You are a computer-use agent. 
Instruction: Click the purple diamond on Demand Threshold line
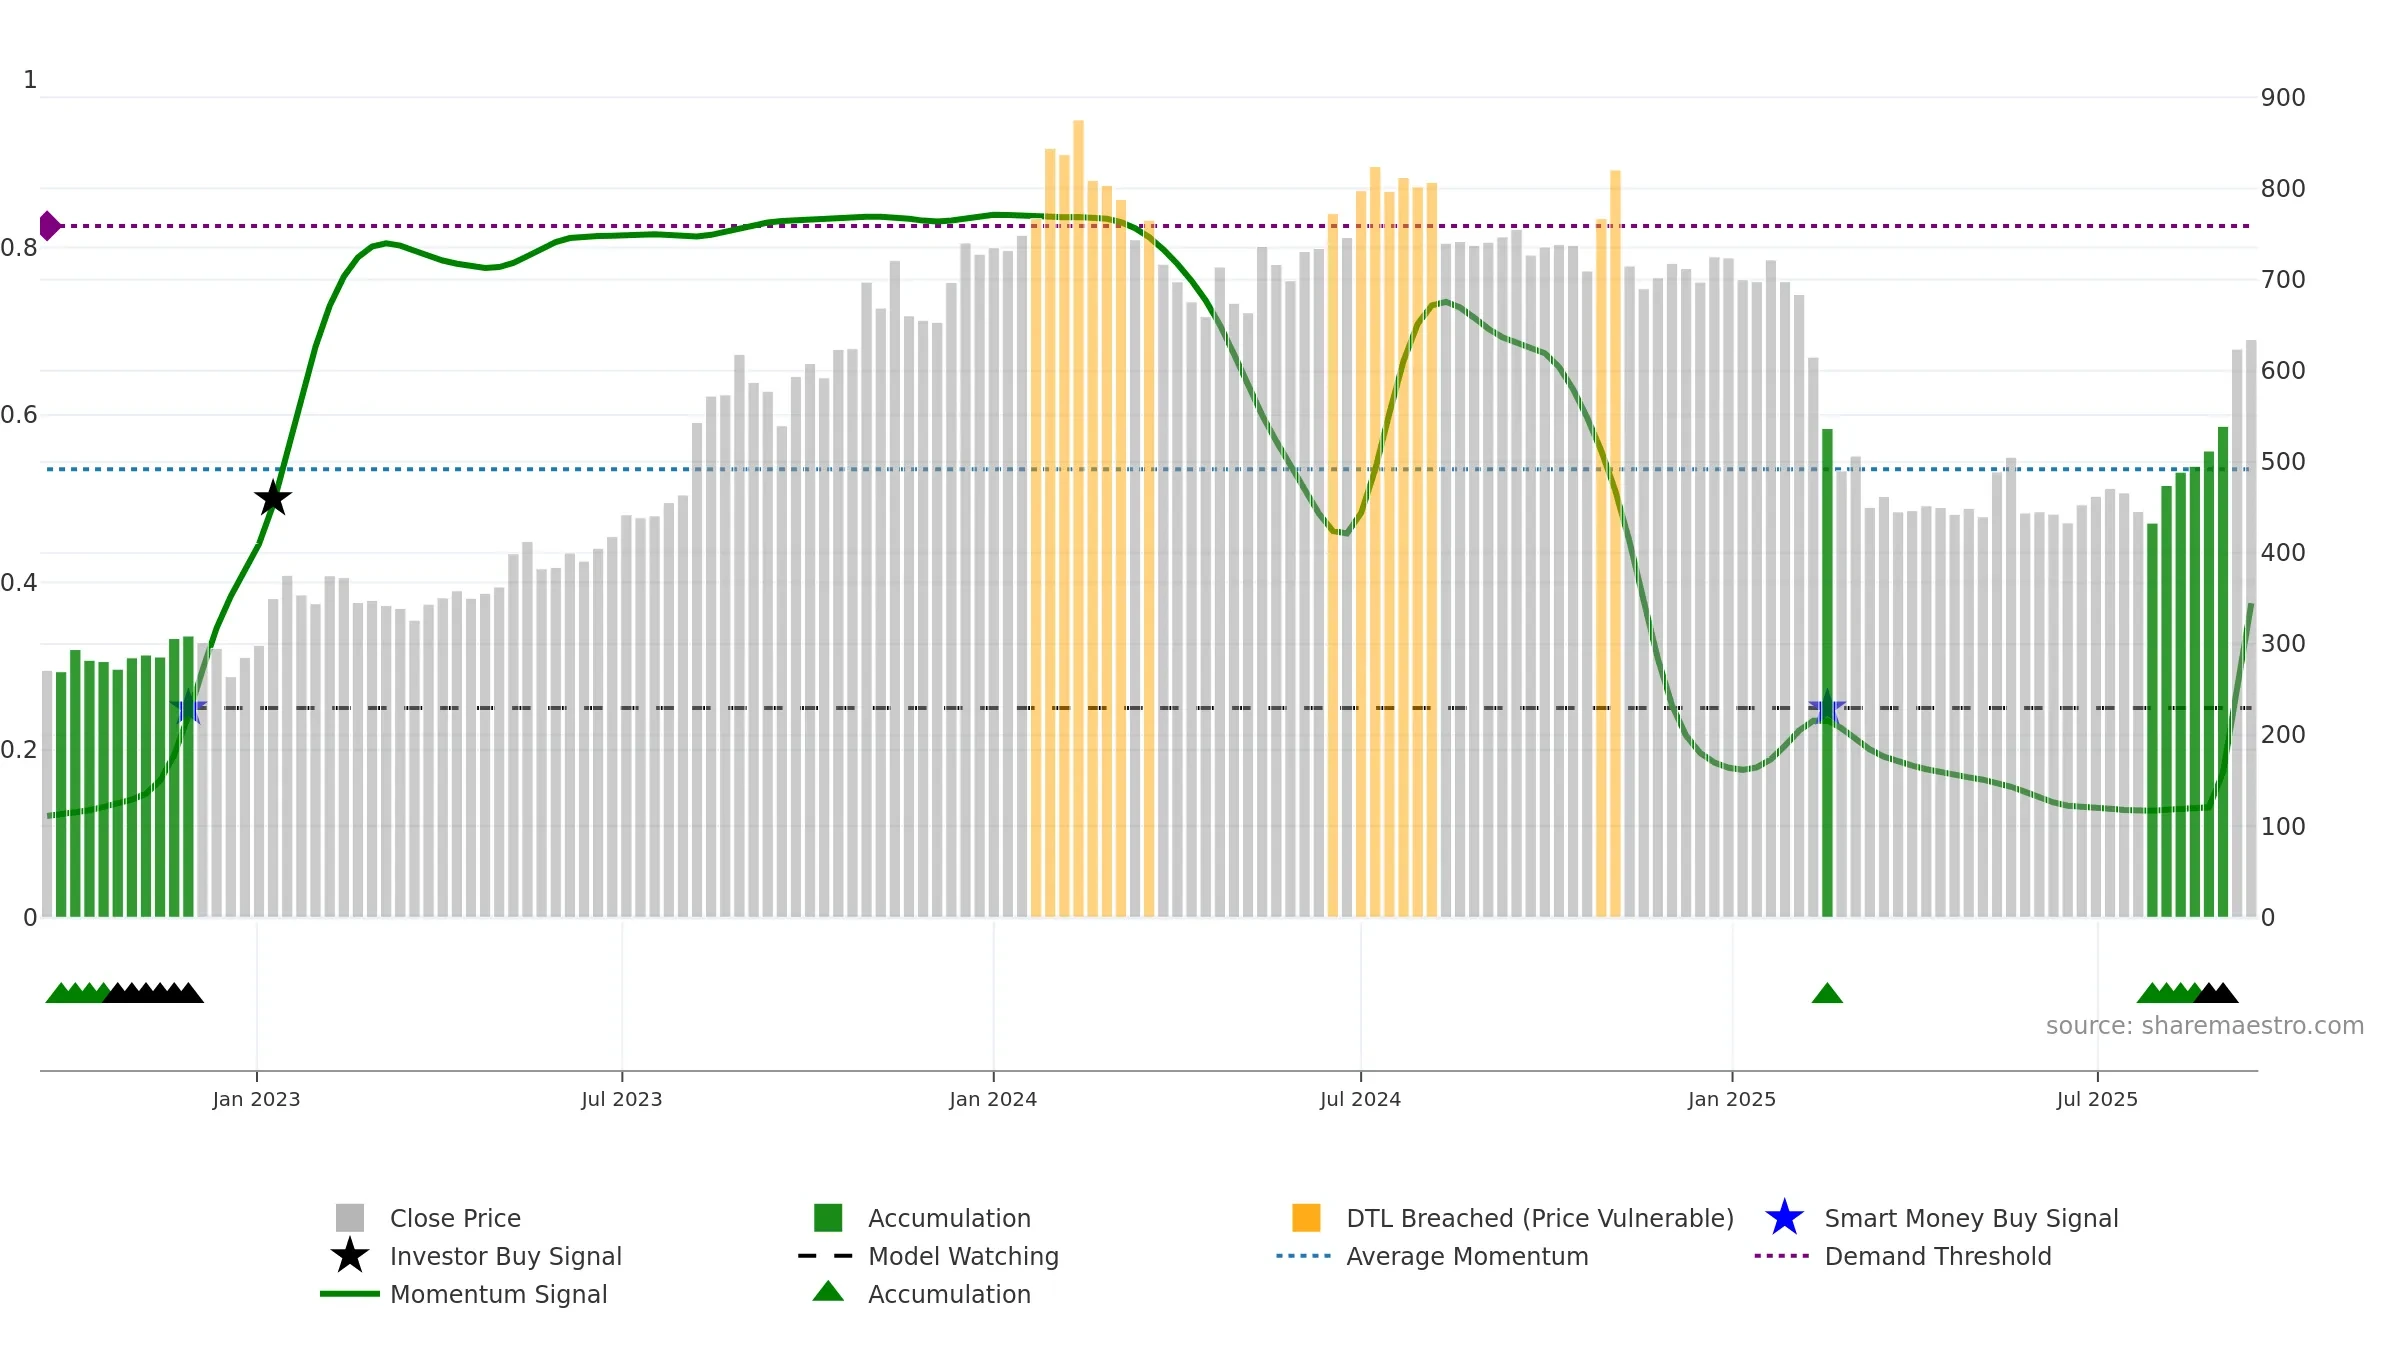tap(49, 226)
